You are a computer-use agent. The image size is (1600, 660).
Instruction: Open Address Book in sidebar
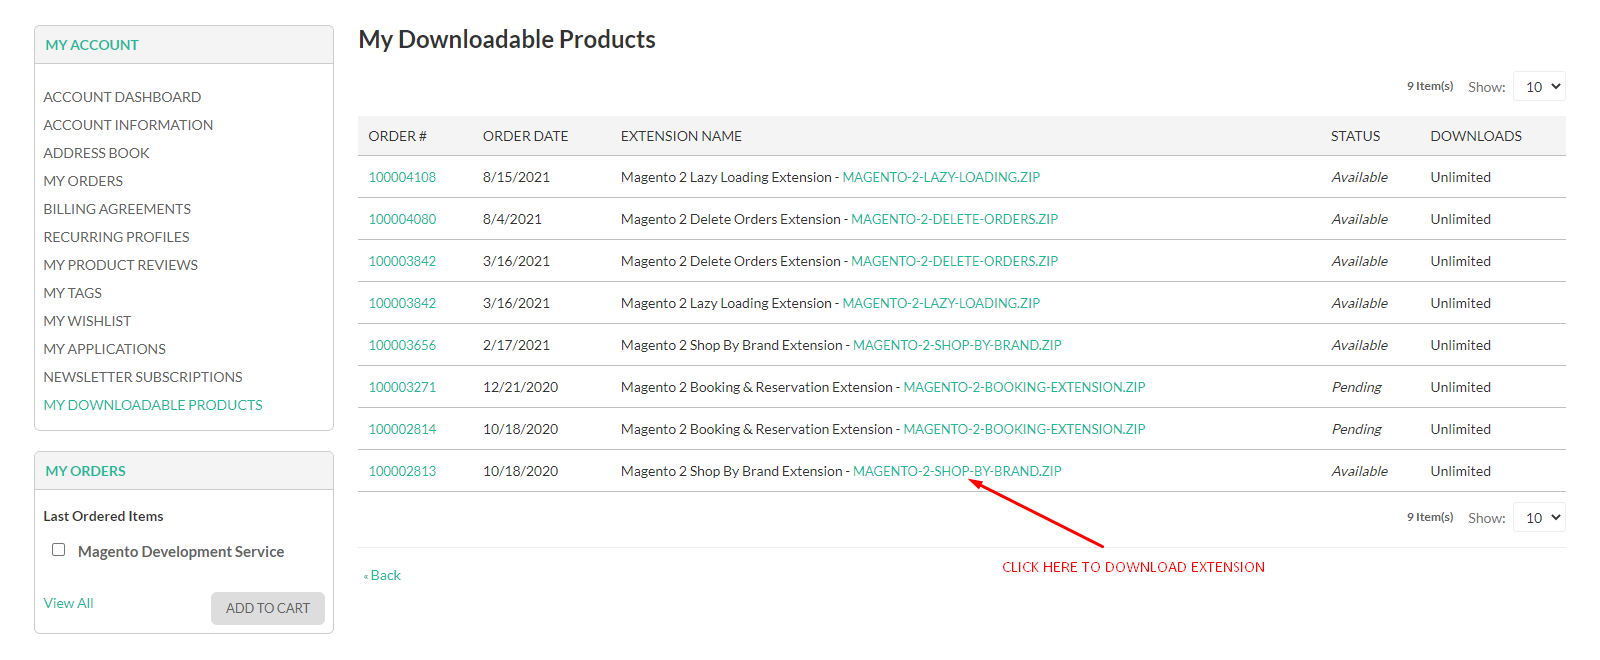click(x=96, y=153)
